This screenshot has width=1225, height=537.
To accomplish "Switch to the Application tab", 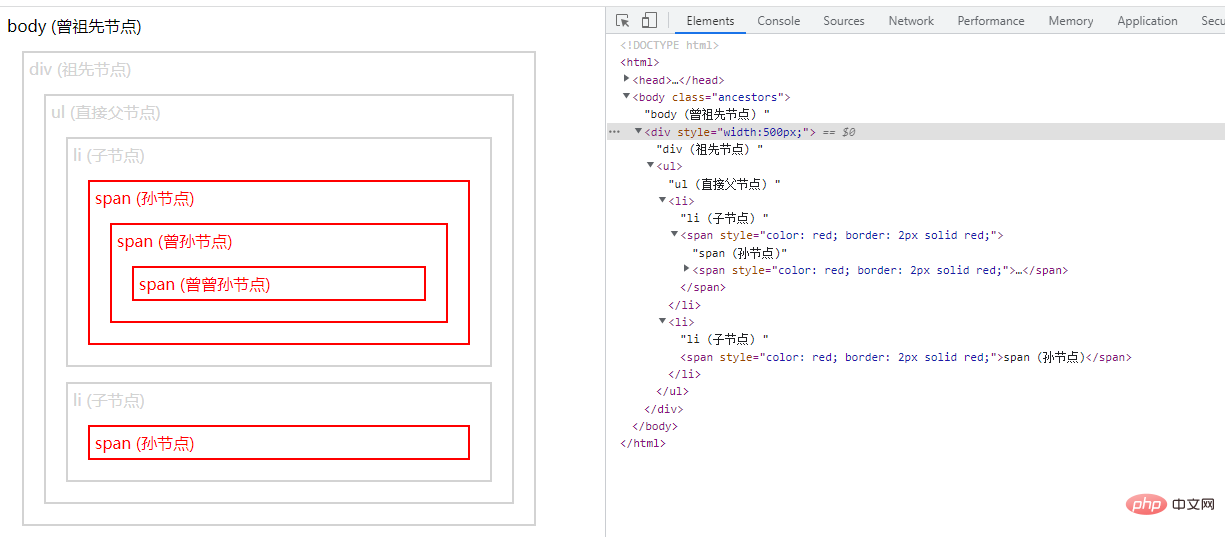I will (1147, 20).
